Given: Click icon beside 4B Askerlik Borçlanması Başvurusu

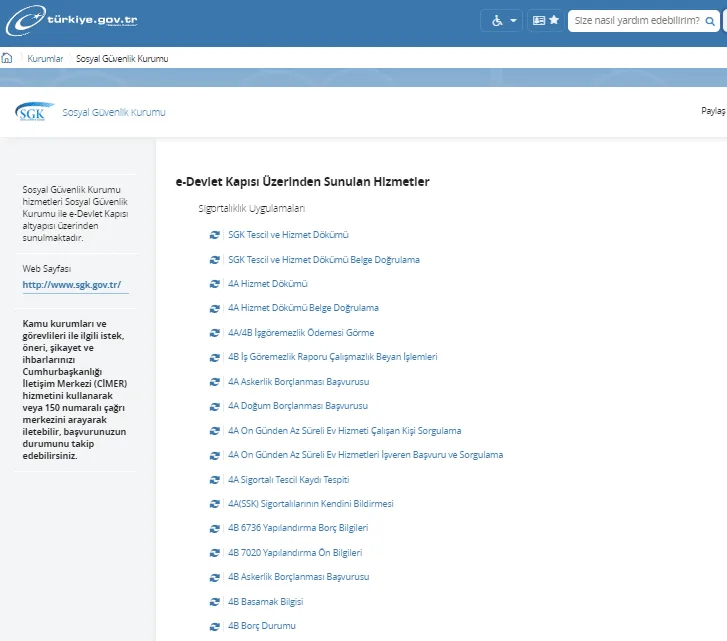Looking at the screenshot, I should click(215, 578).
